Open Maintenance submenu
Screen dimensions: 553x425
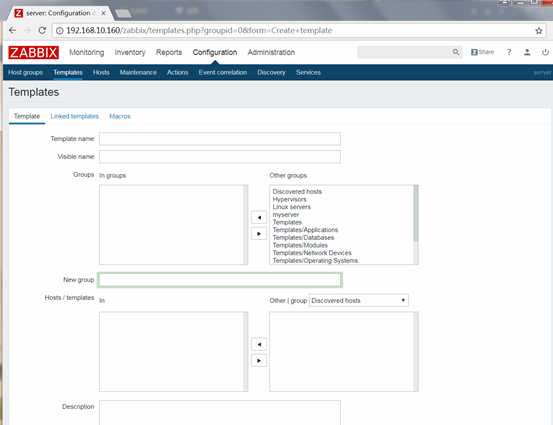click(x=138, y=72)
